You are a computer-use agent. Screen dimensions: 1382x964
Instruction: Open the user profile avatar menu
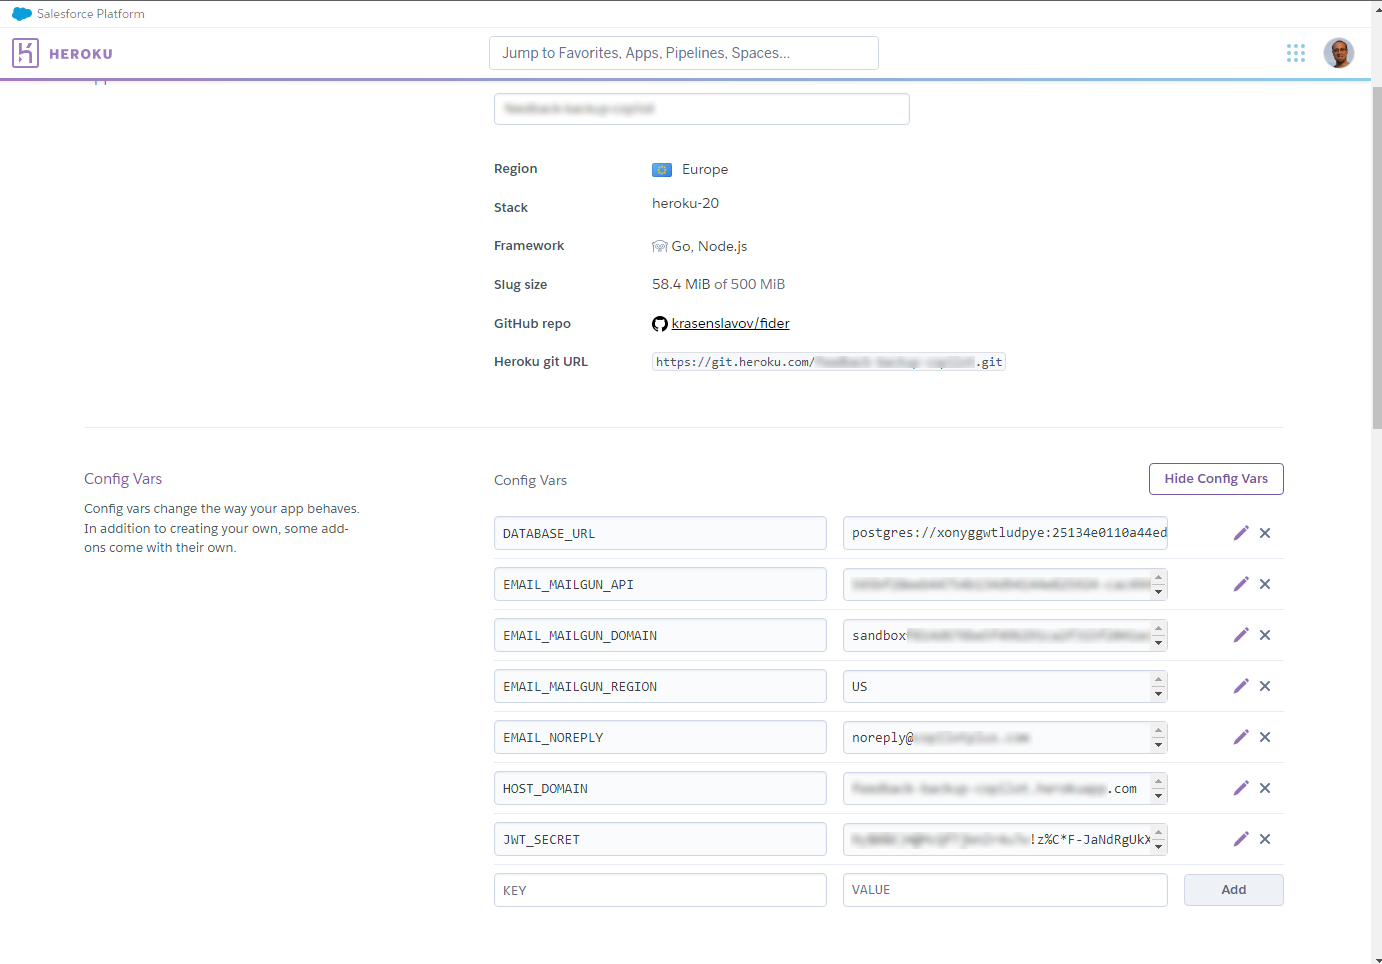1338,53
